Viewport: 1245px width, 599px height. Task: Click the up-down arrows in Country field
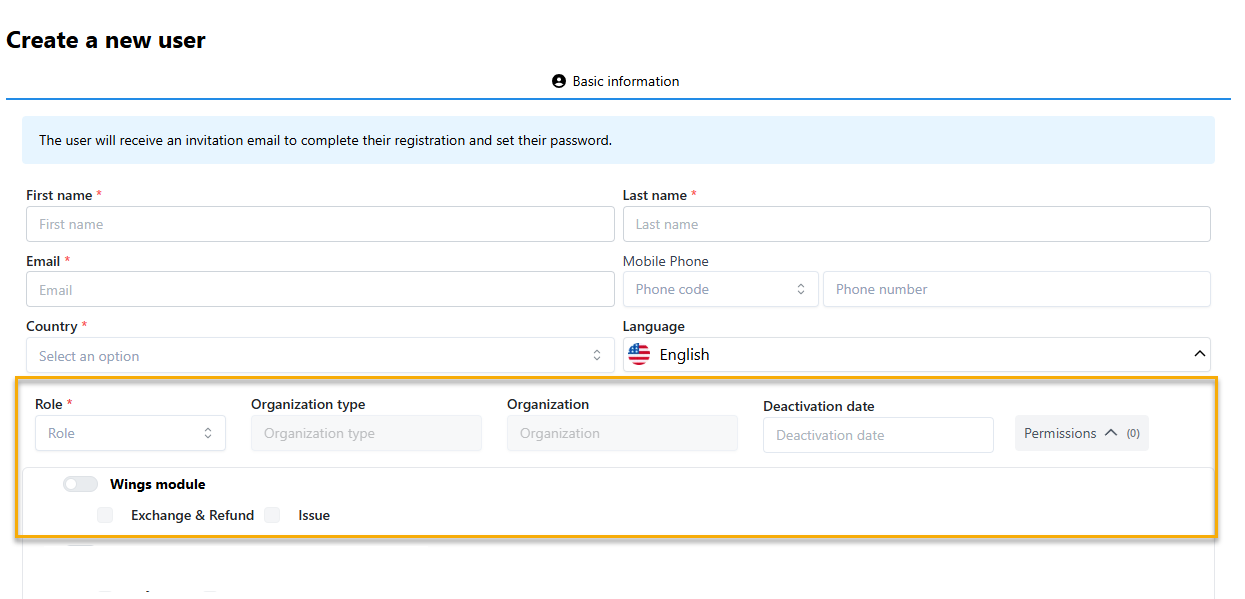(597, 355)
